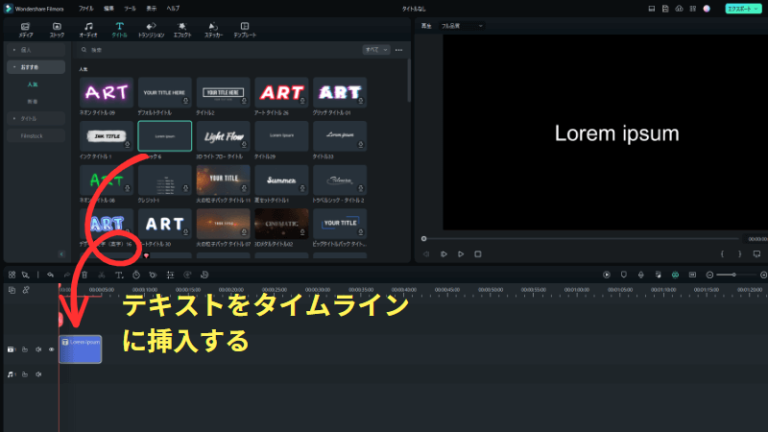Open the ファイル menu
Viewport: 768px width, 432px height.
click(86, 9)
